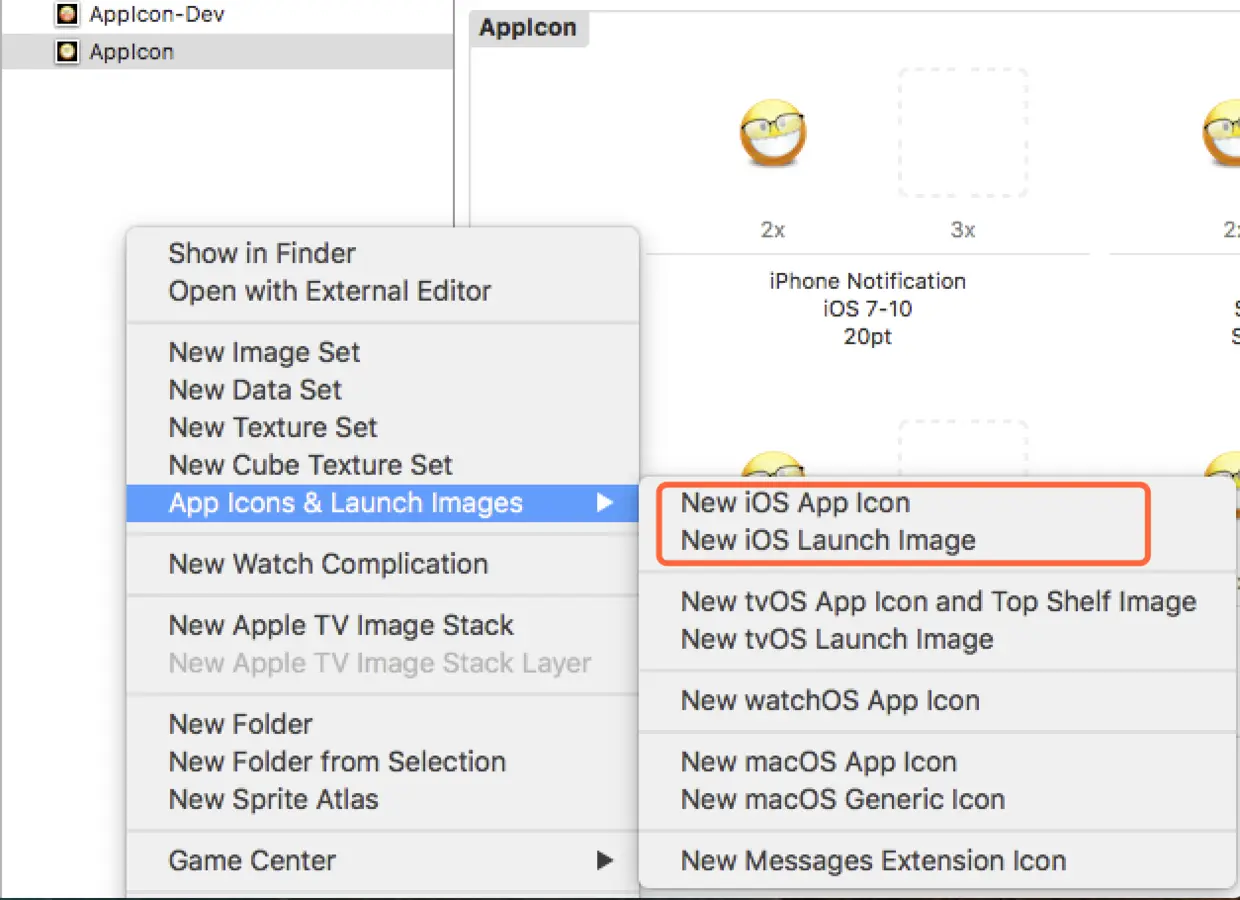The height and width of the screenshot is (900, 1240).
Task: Select the AppIcon asset in sidebar
Action: 131,52
